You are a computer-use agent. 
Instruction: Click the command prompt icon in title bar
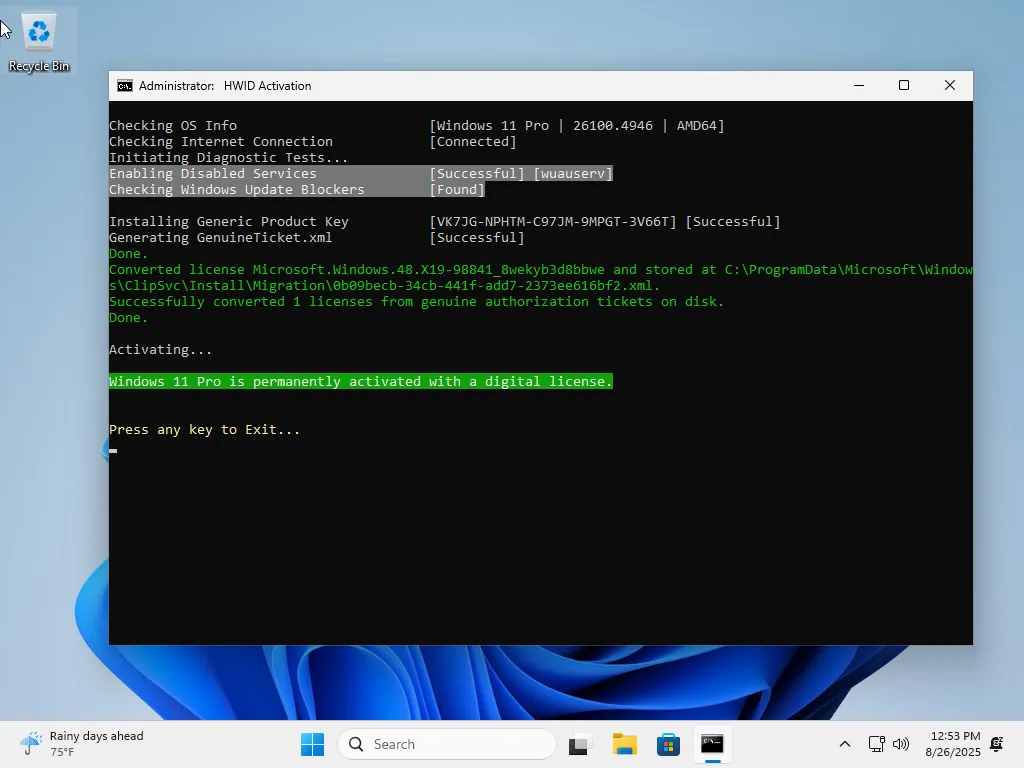click(x=124, y=86)
